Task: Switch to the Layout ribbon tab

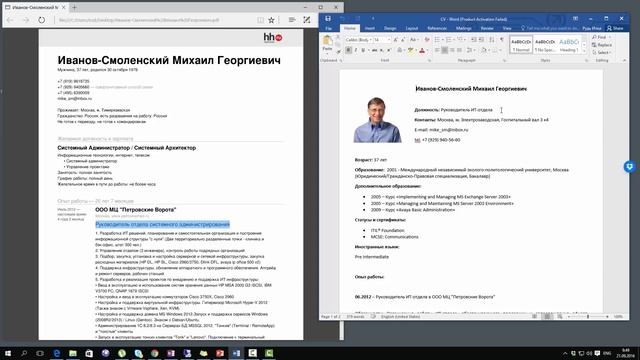Action: tap(411, 29)
